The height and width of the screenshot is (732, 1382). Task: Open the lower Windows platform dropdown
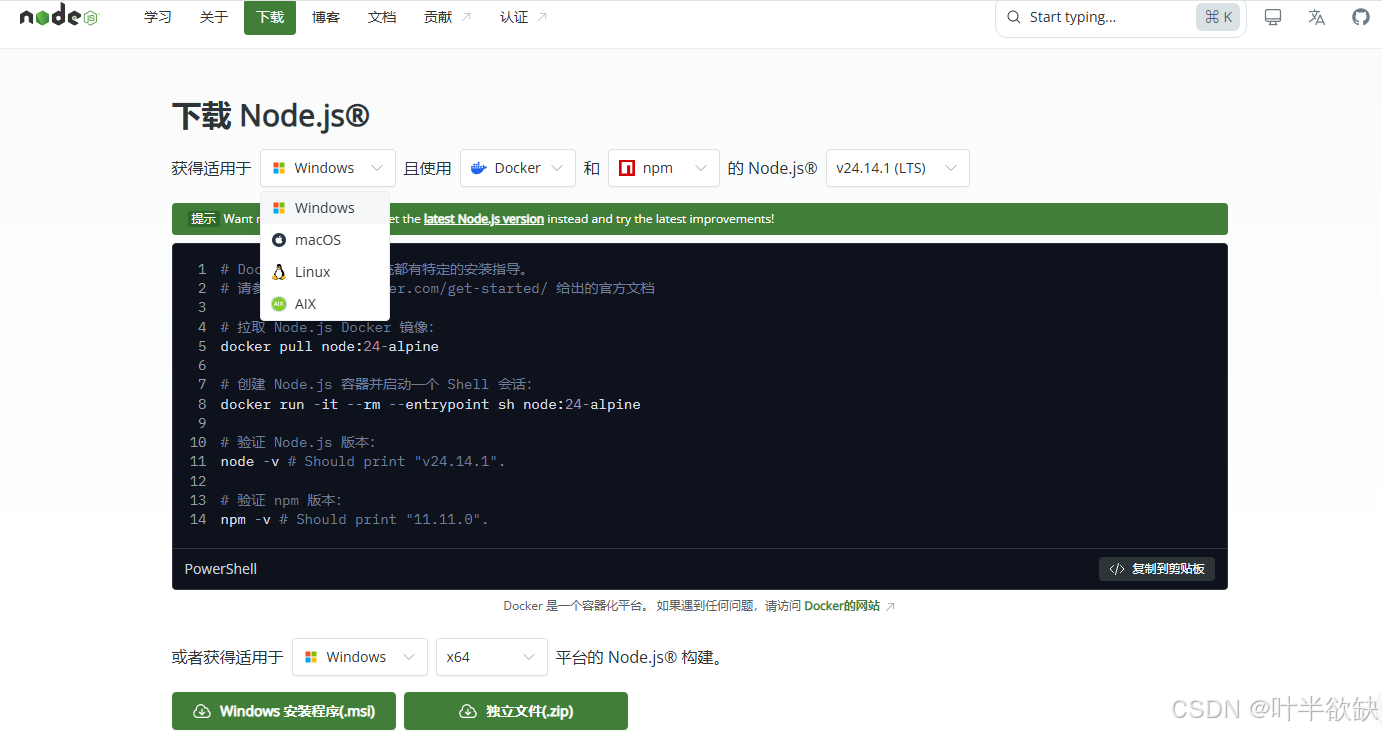point(360,657)
